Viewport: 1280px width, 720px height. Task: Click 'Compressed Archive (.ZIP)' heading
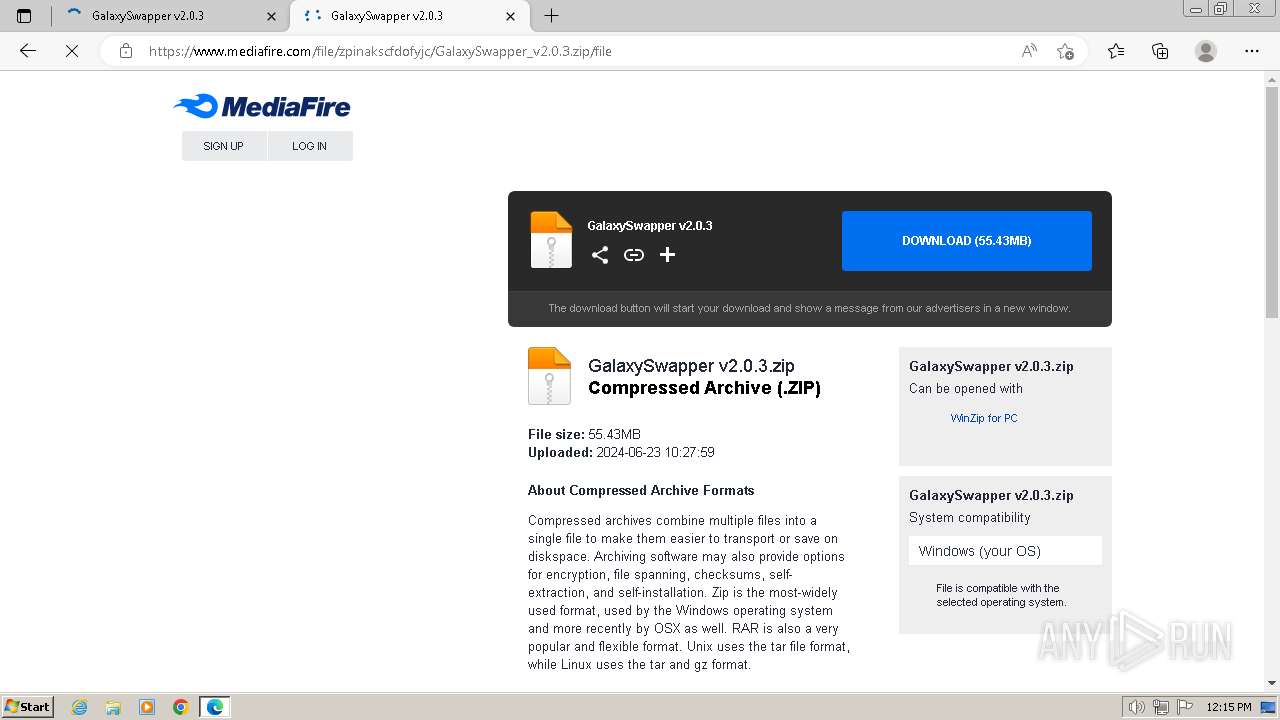[x=704, y=388]
